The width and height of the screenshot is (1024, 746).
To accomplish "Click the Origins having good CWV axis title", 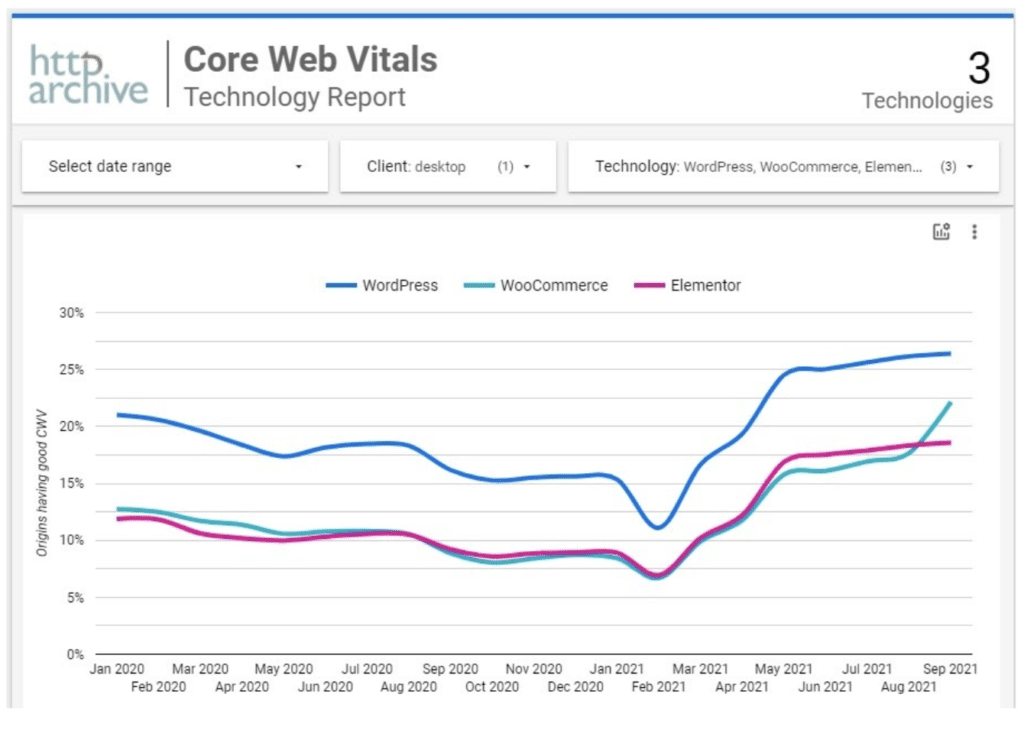I will (43, 483).
